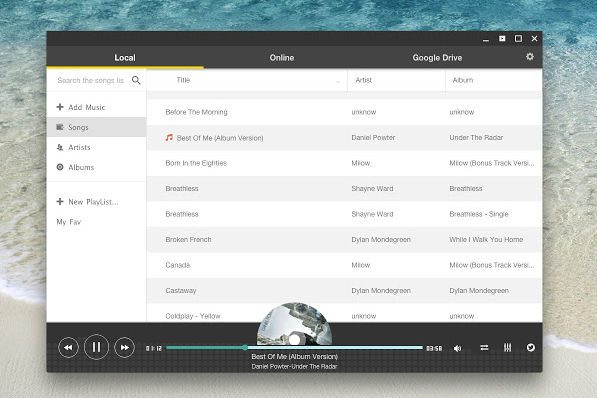Image resolution: width=597 pixels, height=398 pixels.
Task: Skip to the next track
Action: [x=125, y=347]
